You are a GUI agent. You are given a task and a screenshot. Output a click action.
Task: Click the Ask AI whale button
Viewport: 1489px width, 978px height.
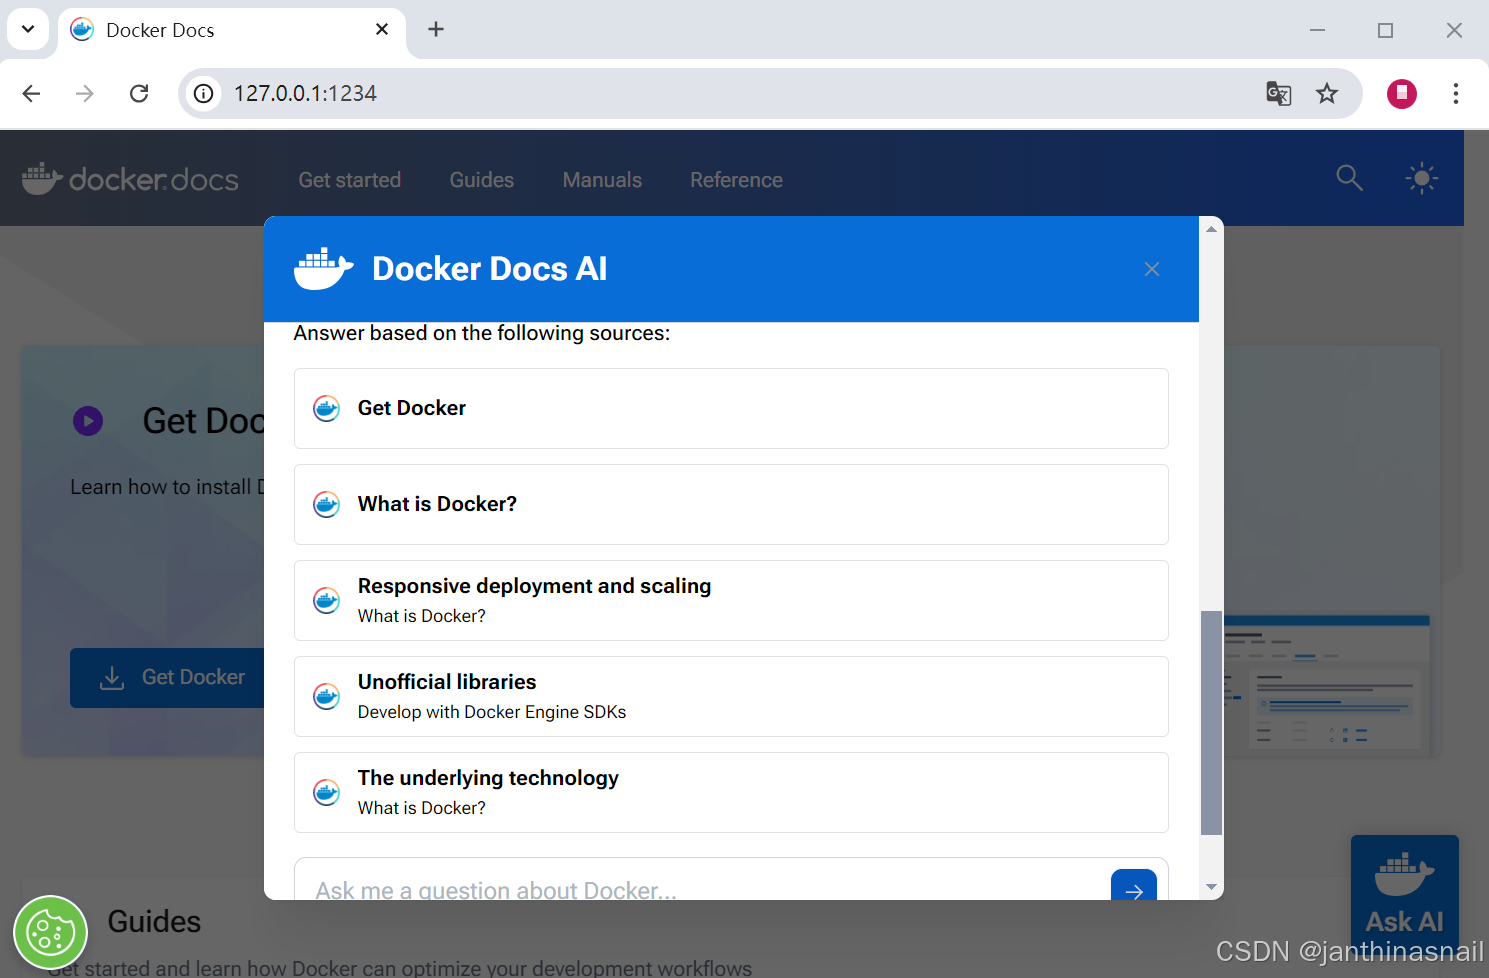pyautogui.click(x=1404, y=892)
